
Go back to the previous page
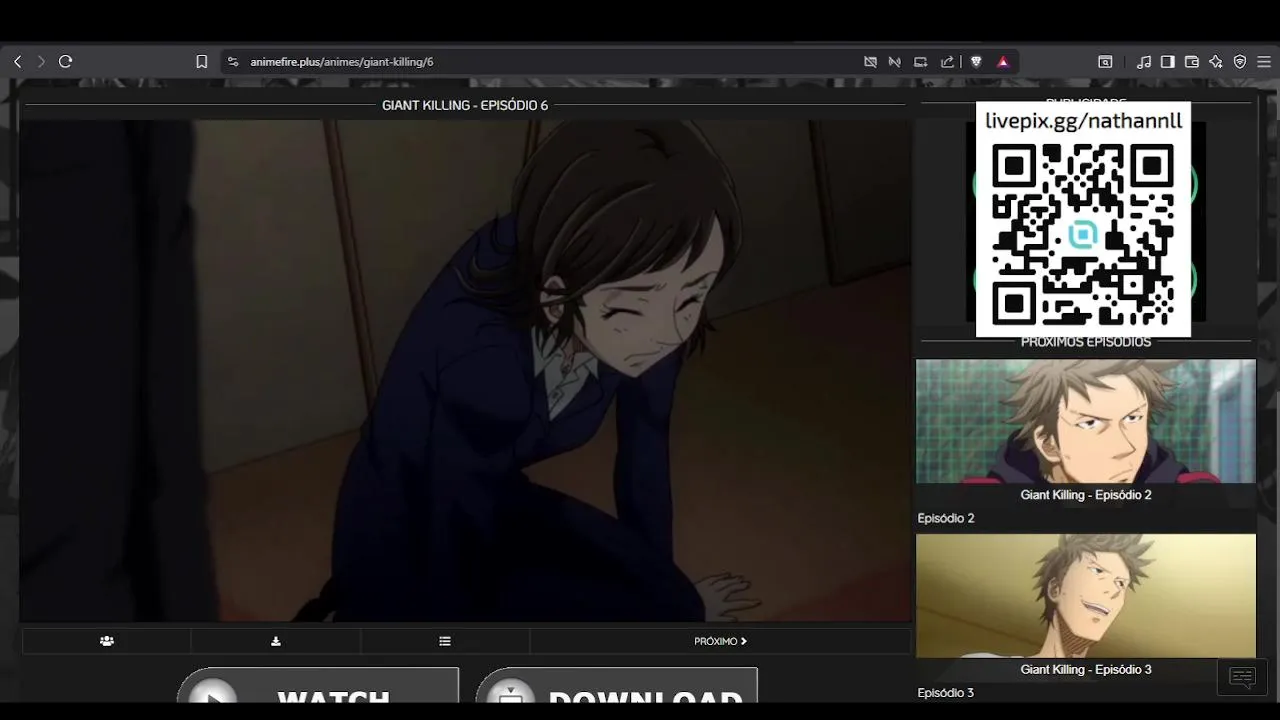coord(17,62)
